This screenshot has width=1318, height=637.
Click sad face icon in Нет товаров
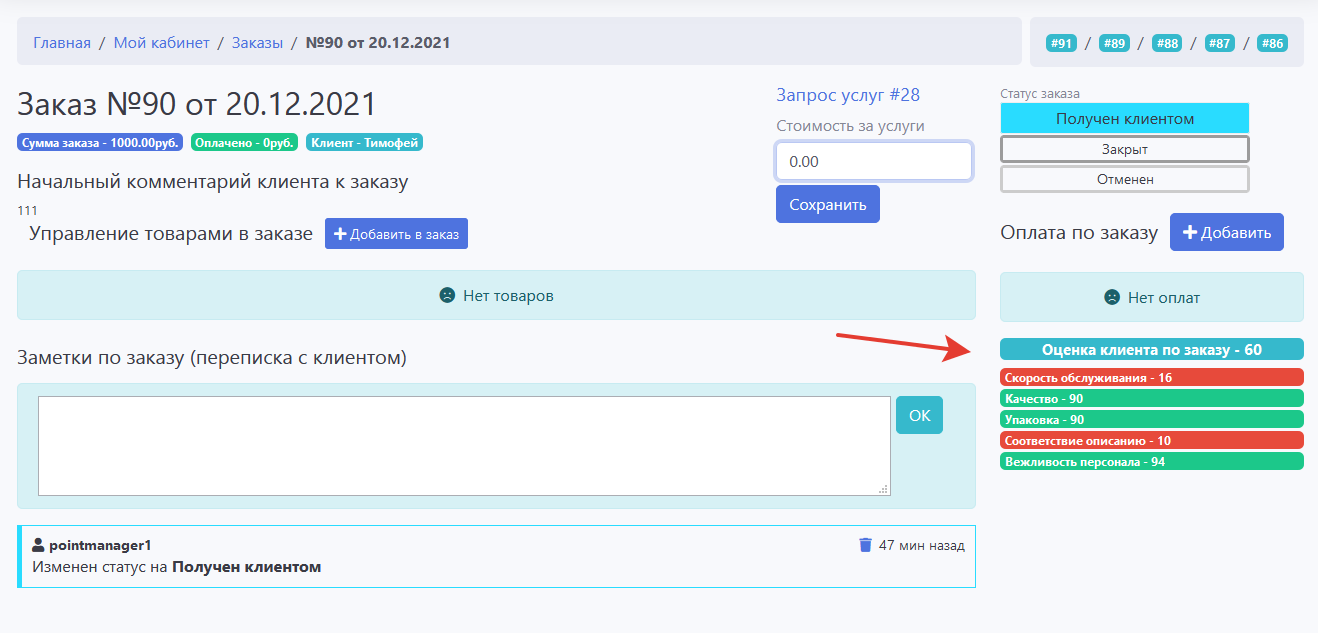[x=447, y=296]
